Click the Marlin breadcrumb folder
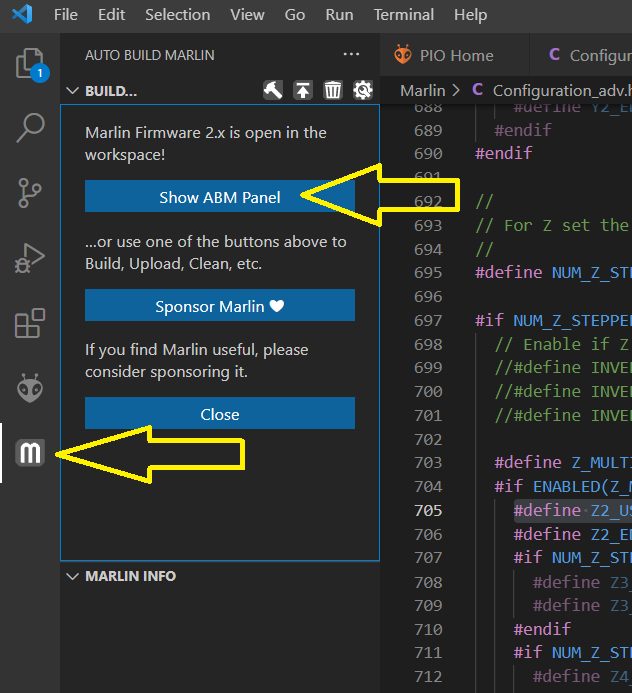This screenshot has width=632, height=693. pos(423,91)
